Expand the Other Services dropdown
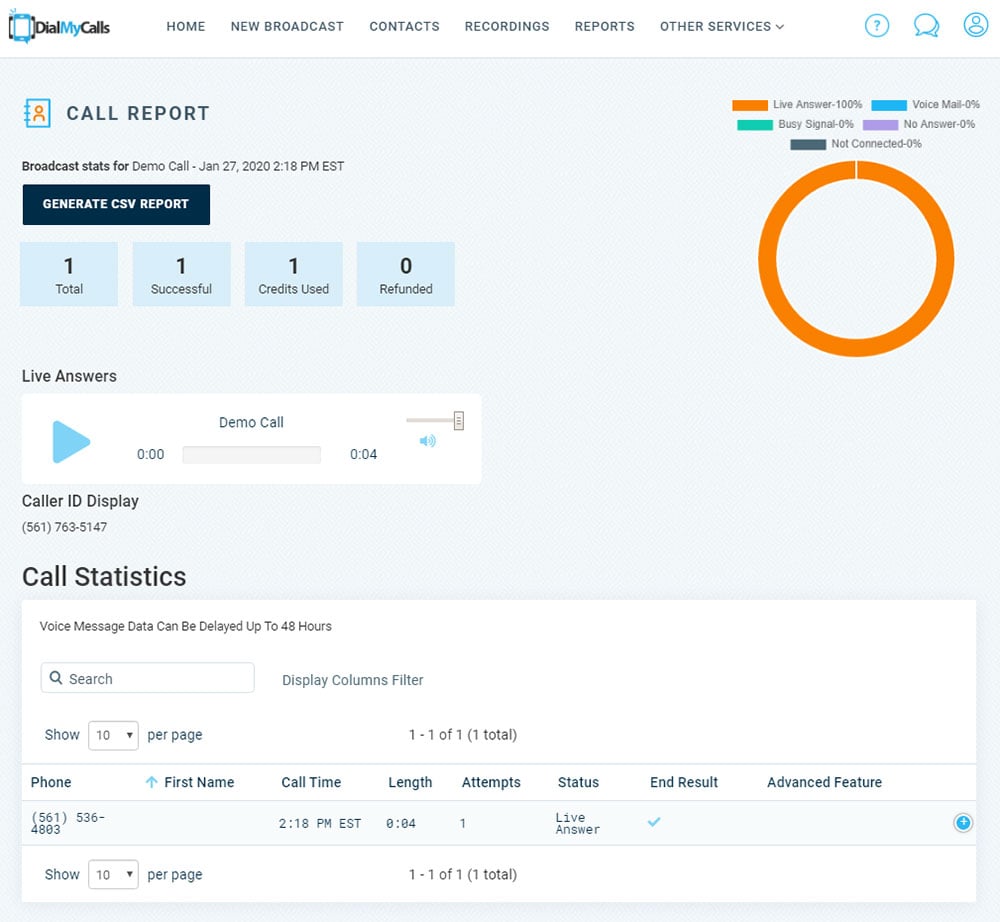The width and height of the screenshot is (1000, 922). point(721,27)
